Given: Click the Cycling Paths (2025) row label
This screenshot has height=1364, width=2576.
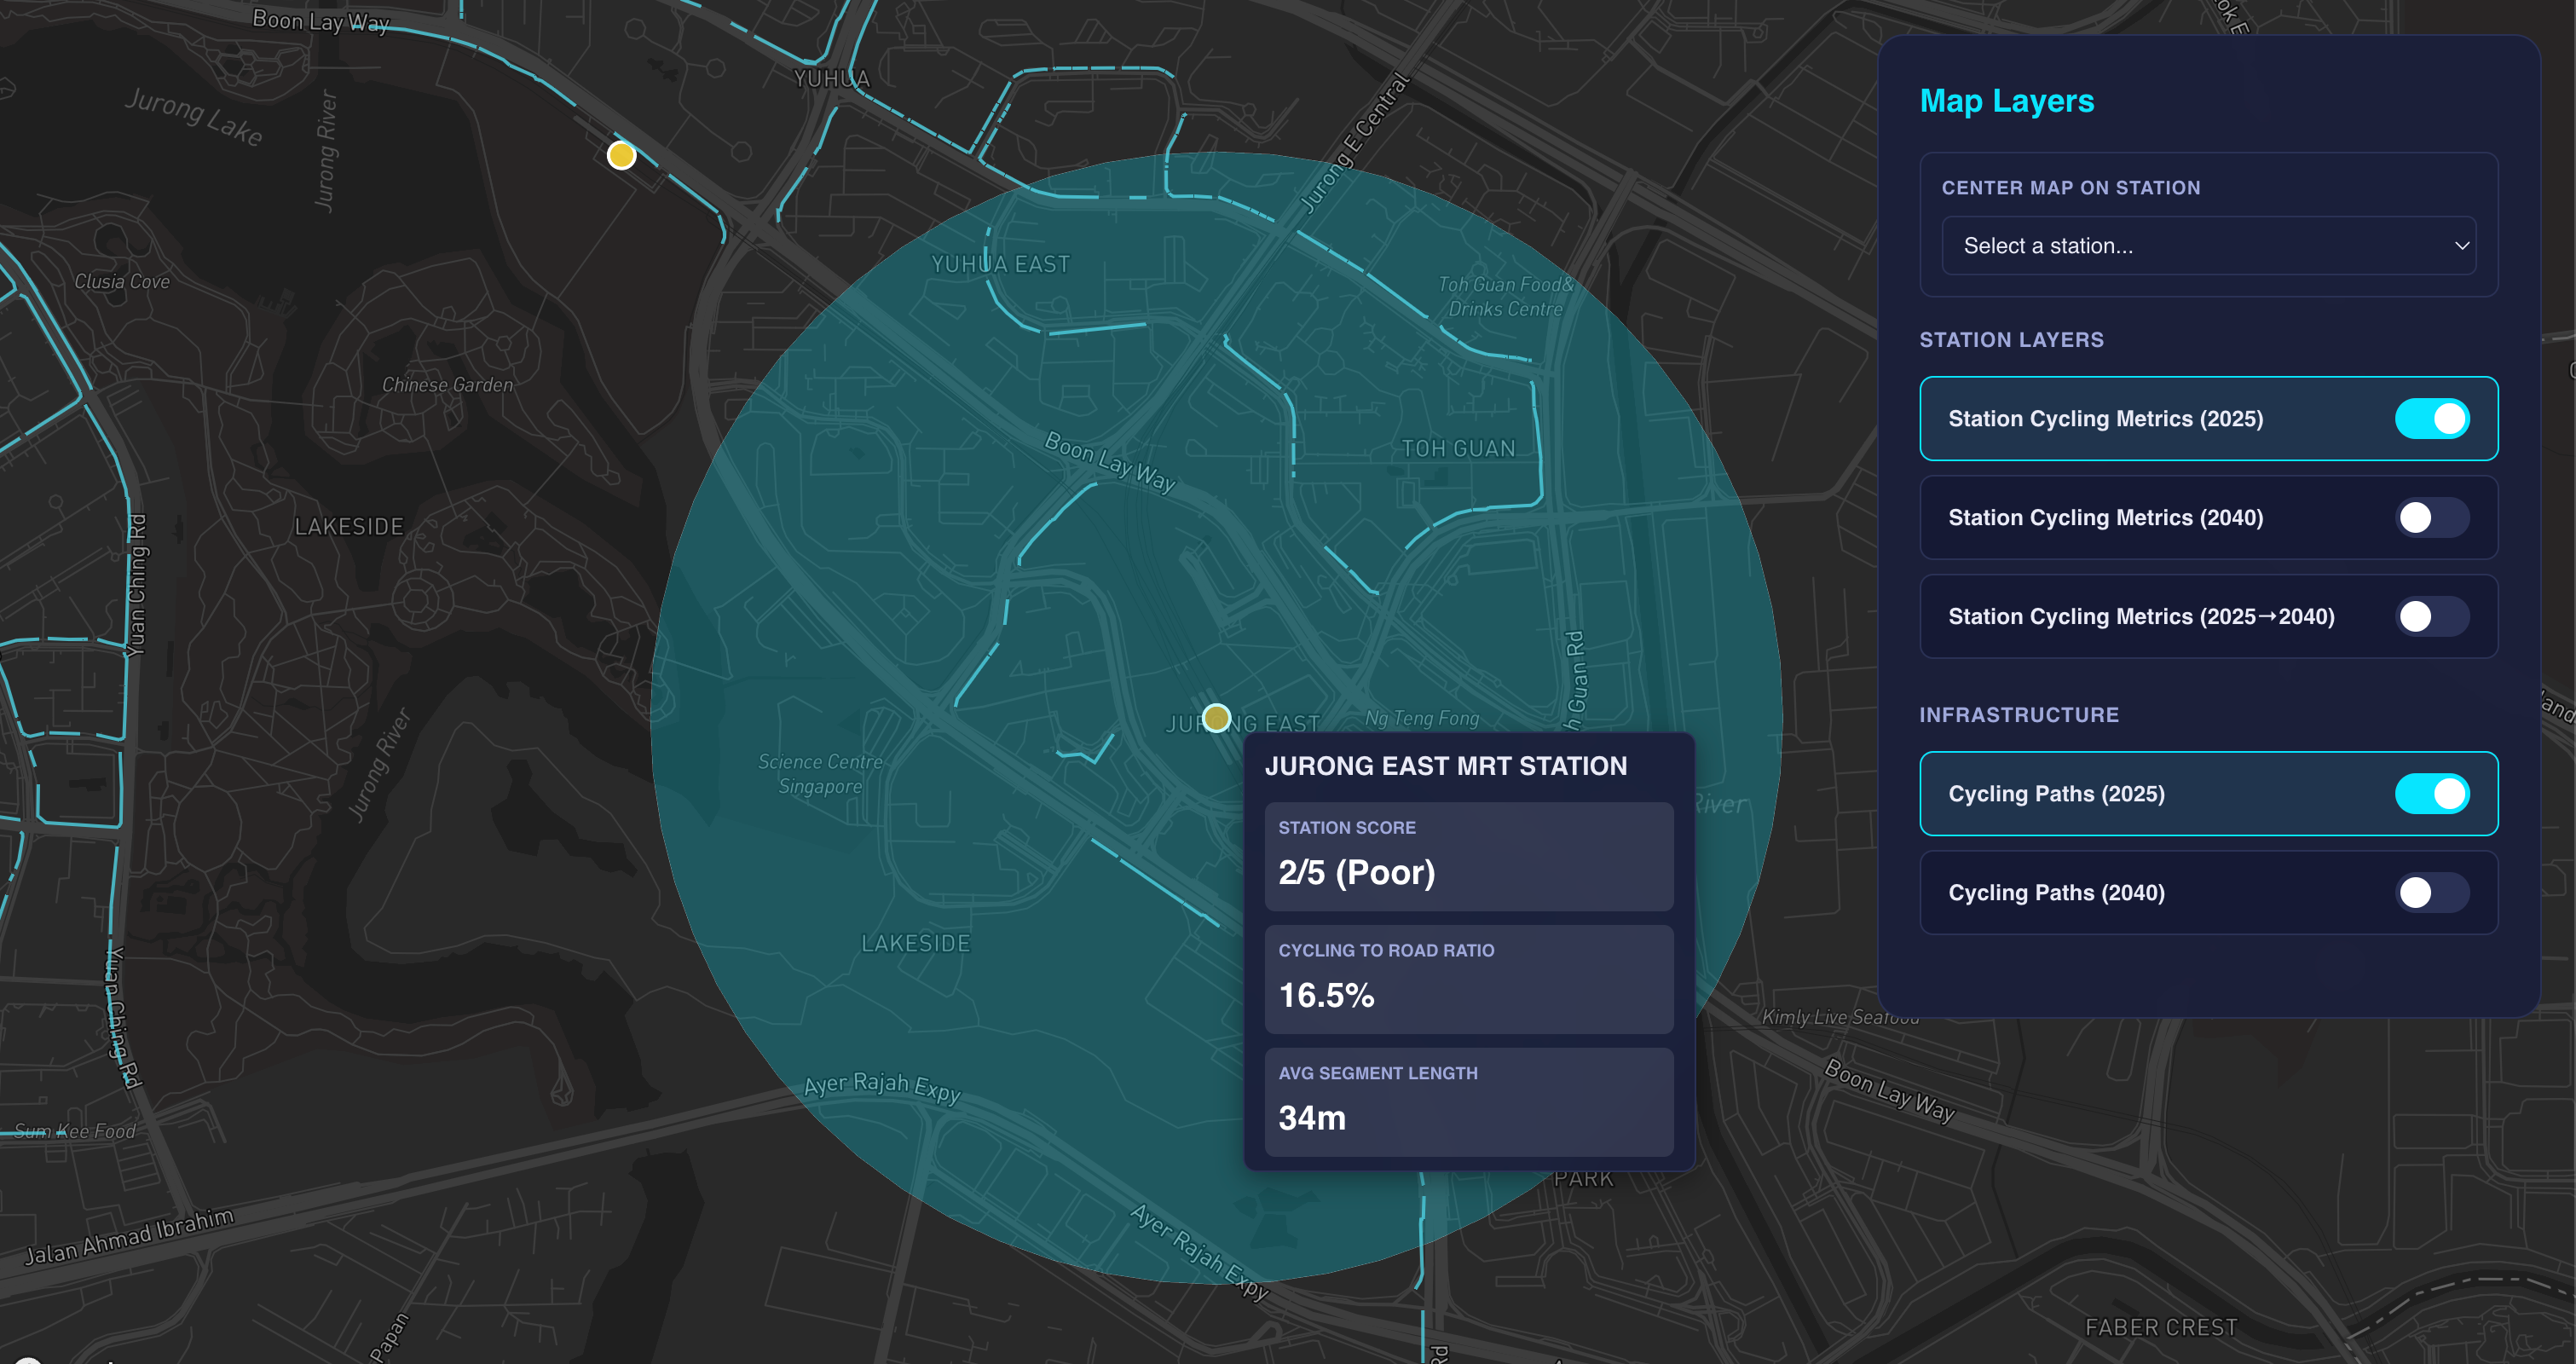Looking at the screenshot, I should click(x=2056, y=794).
